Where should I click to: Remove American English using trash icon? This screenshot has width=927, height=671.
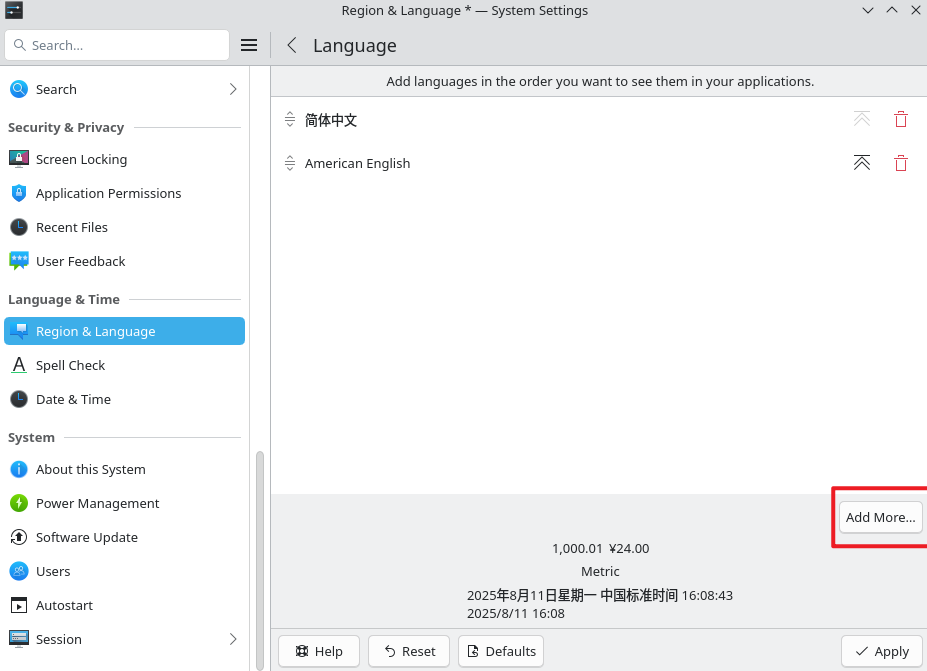coord(900,163)
